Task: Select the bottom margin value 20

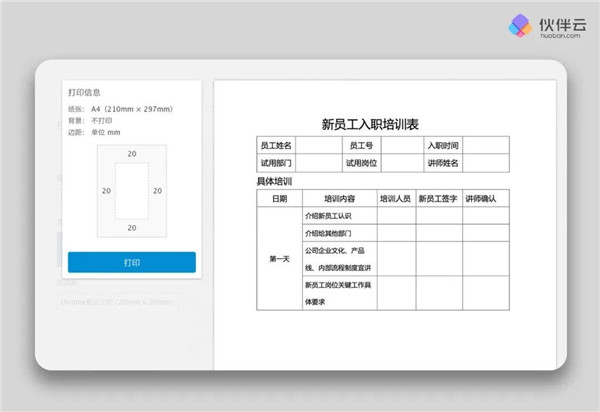Action: pyautogui.click(x=132, y=228)
